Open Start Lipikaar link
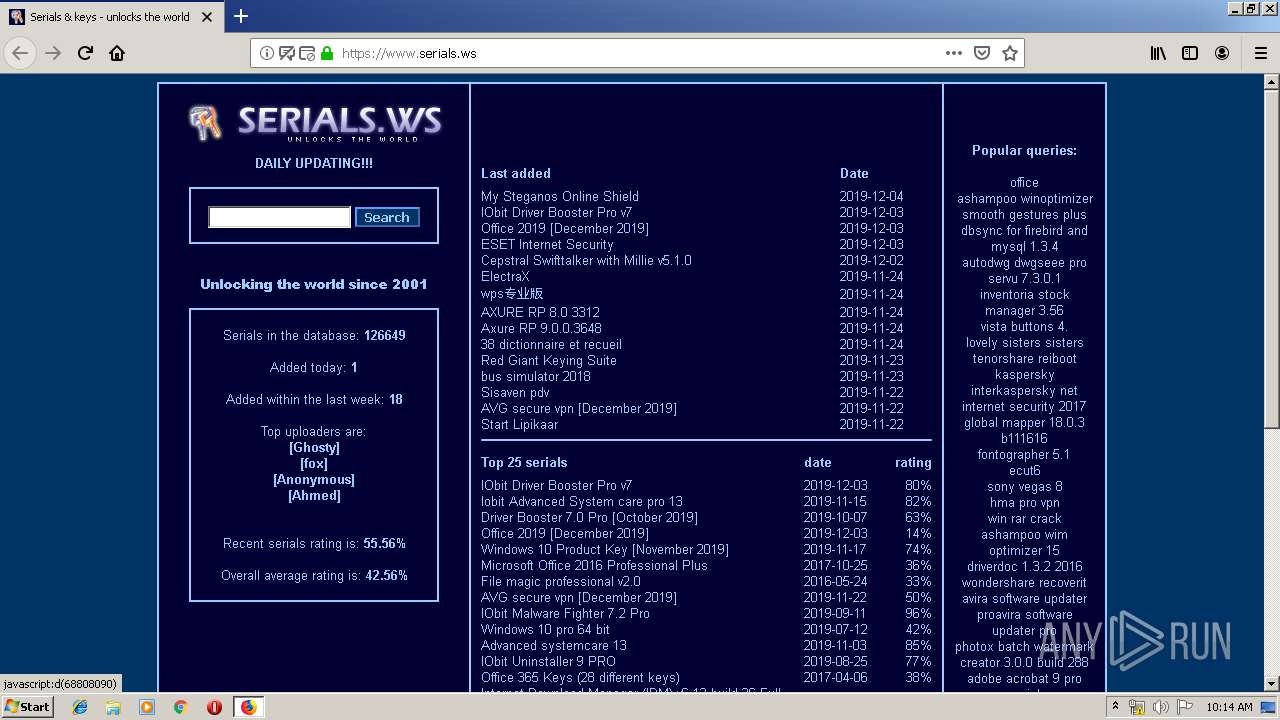This screenshot has height=720, width=1280. pyautogui.click(x=520, y=424)
